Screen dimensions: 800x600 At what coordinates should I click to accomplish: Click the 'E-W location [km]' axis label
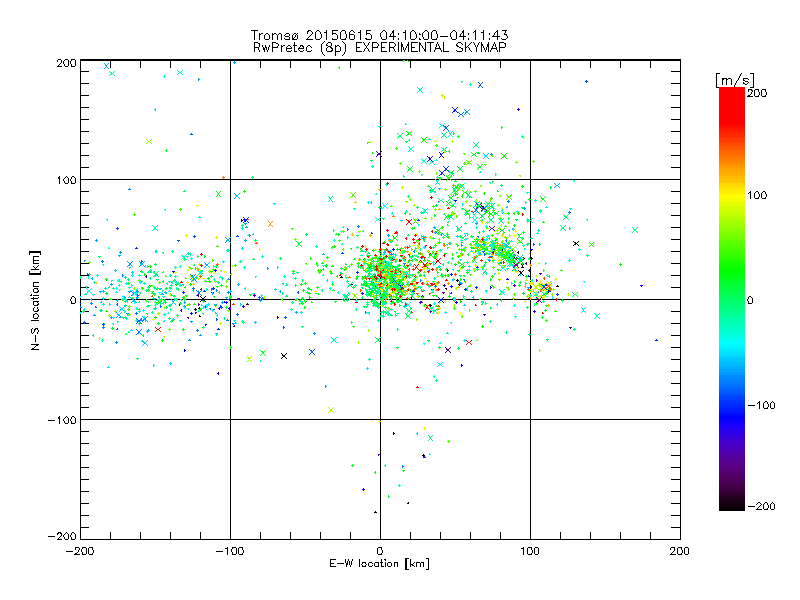379,564
